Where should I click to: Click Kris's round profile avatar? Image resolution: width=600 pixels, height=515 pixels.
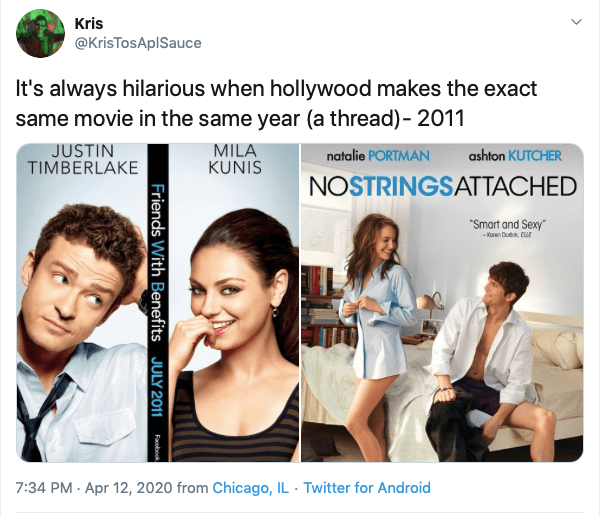coord(40,34)
